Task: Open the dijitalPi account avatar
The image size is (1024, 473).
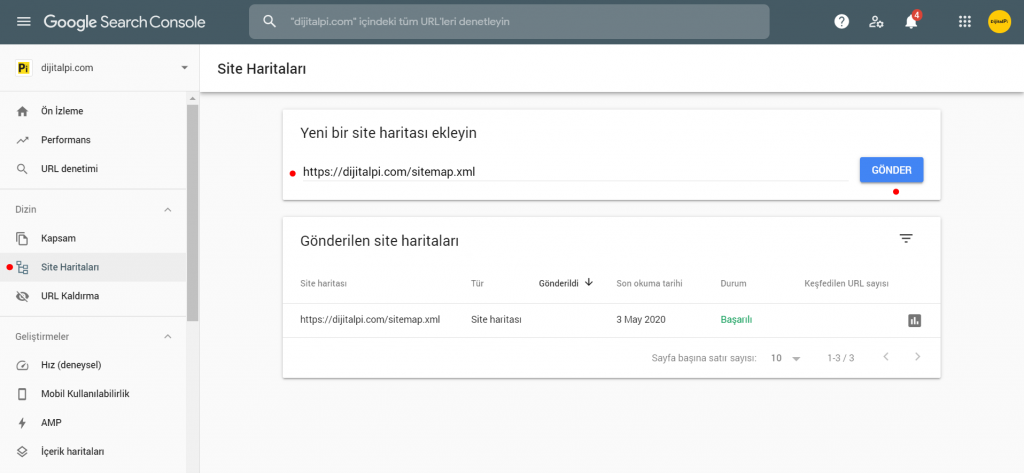Action: point(999,22)
